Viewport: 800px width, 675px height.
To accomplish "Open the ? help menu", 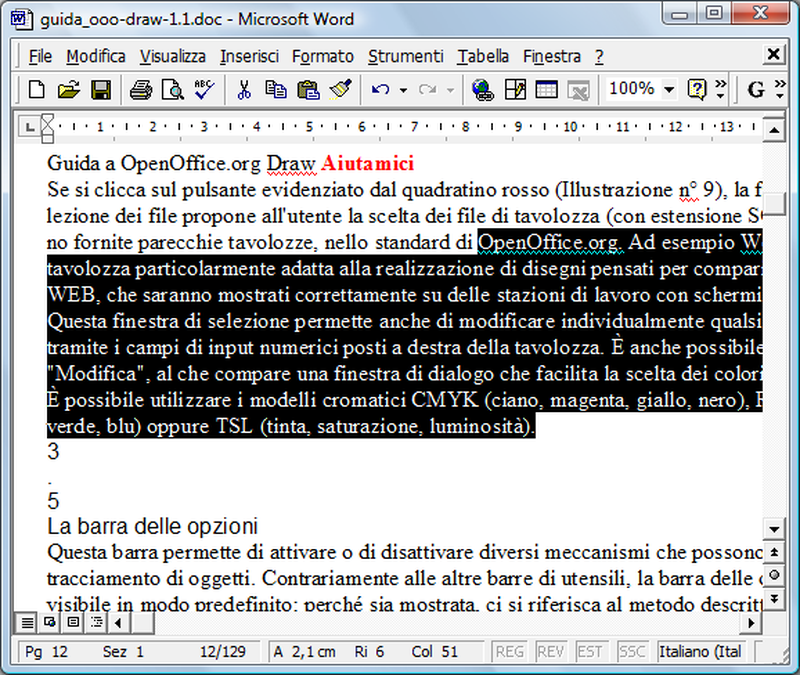I will (x=599, y=56).
